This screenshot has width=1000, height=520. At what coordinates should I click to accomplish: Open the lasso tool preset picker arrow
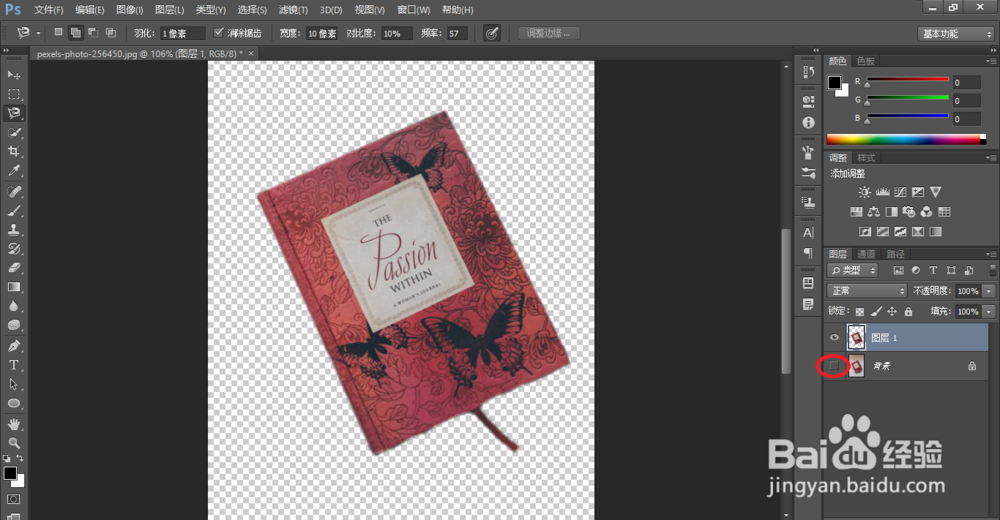pos(38,33)
